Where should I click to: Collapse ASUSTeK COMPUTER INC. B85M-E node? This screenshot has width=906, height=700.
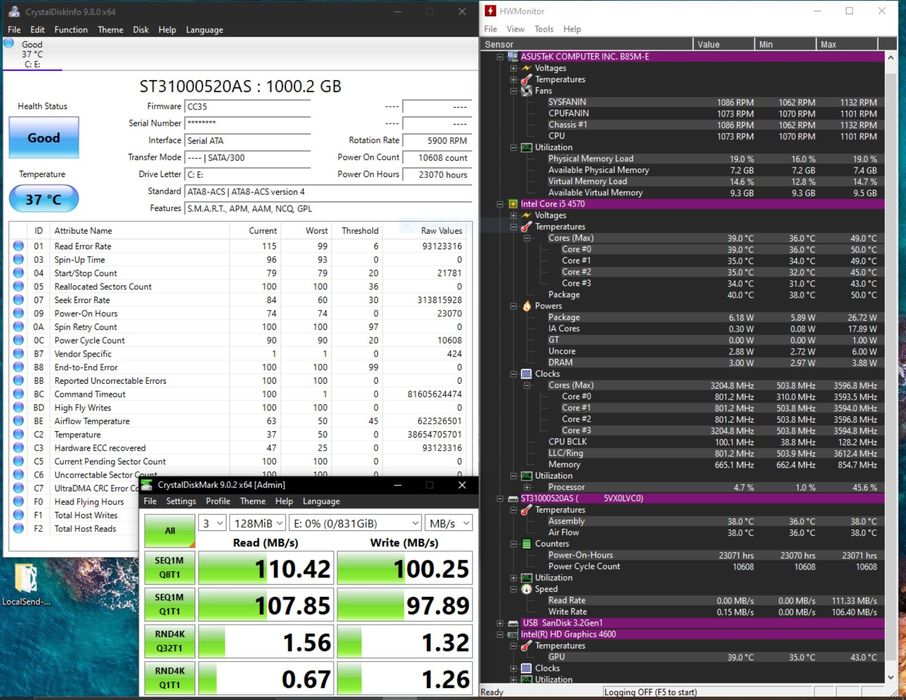[500, 57]
